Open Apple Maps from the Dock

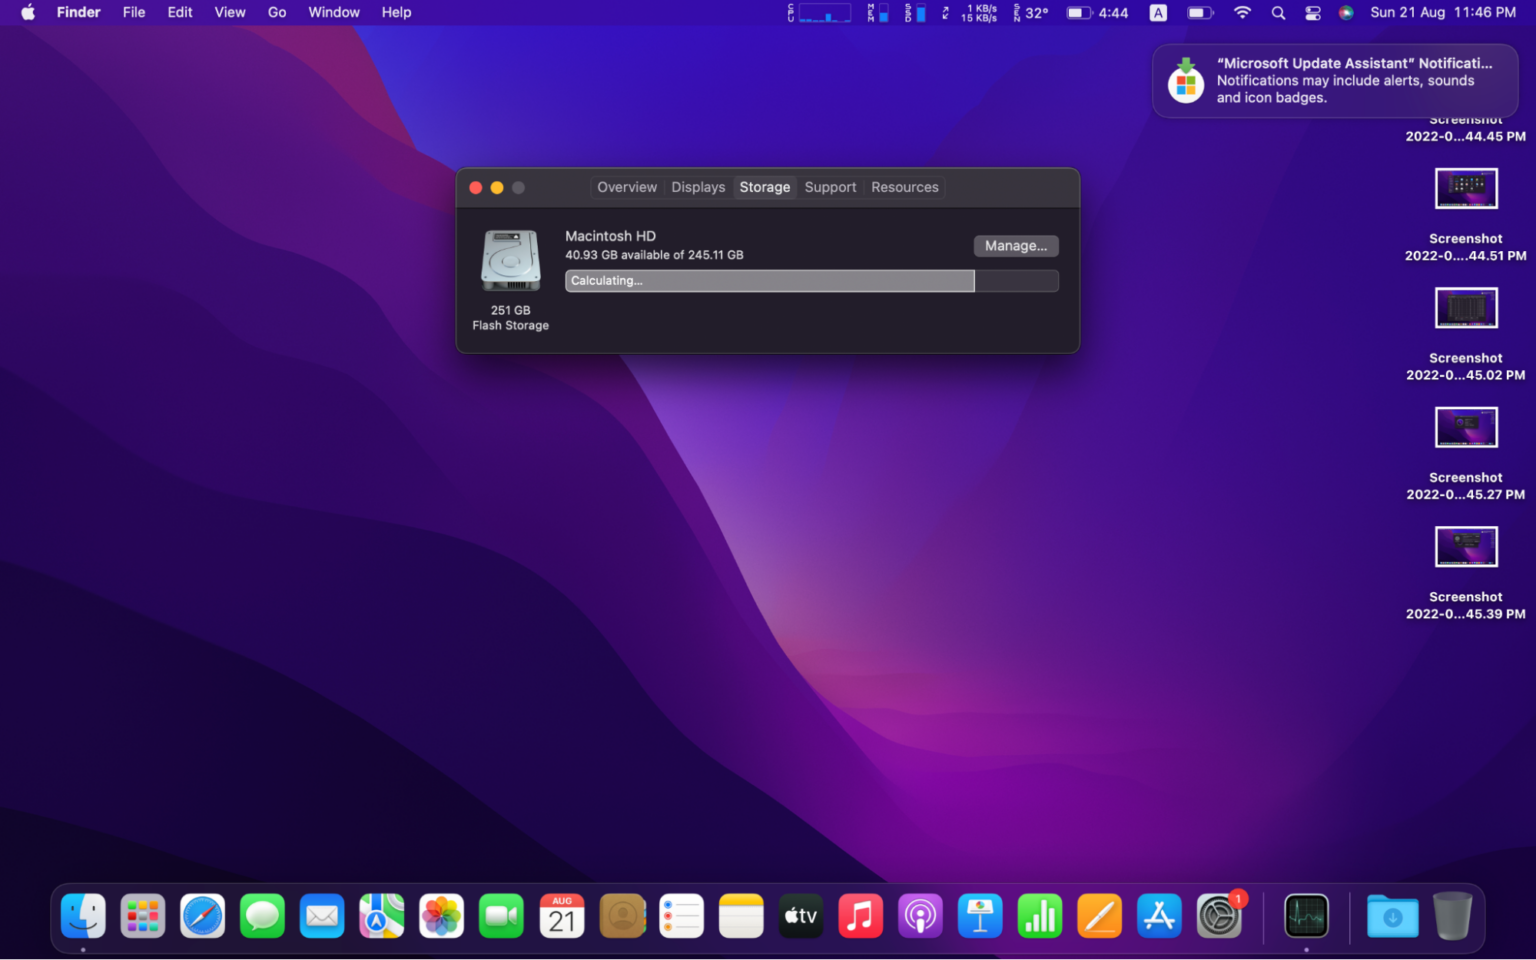coord(381,916)
